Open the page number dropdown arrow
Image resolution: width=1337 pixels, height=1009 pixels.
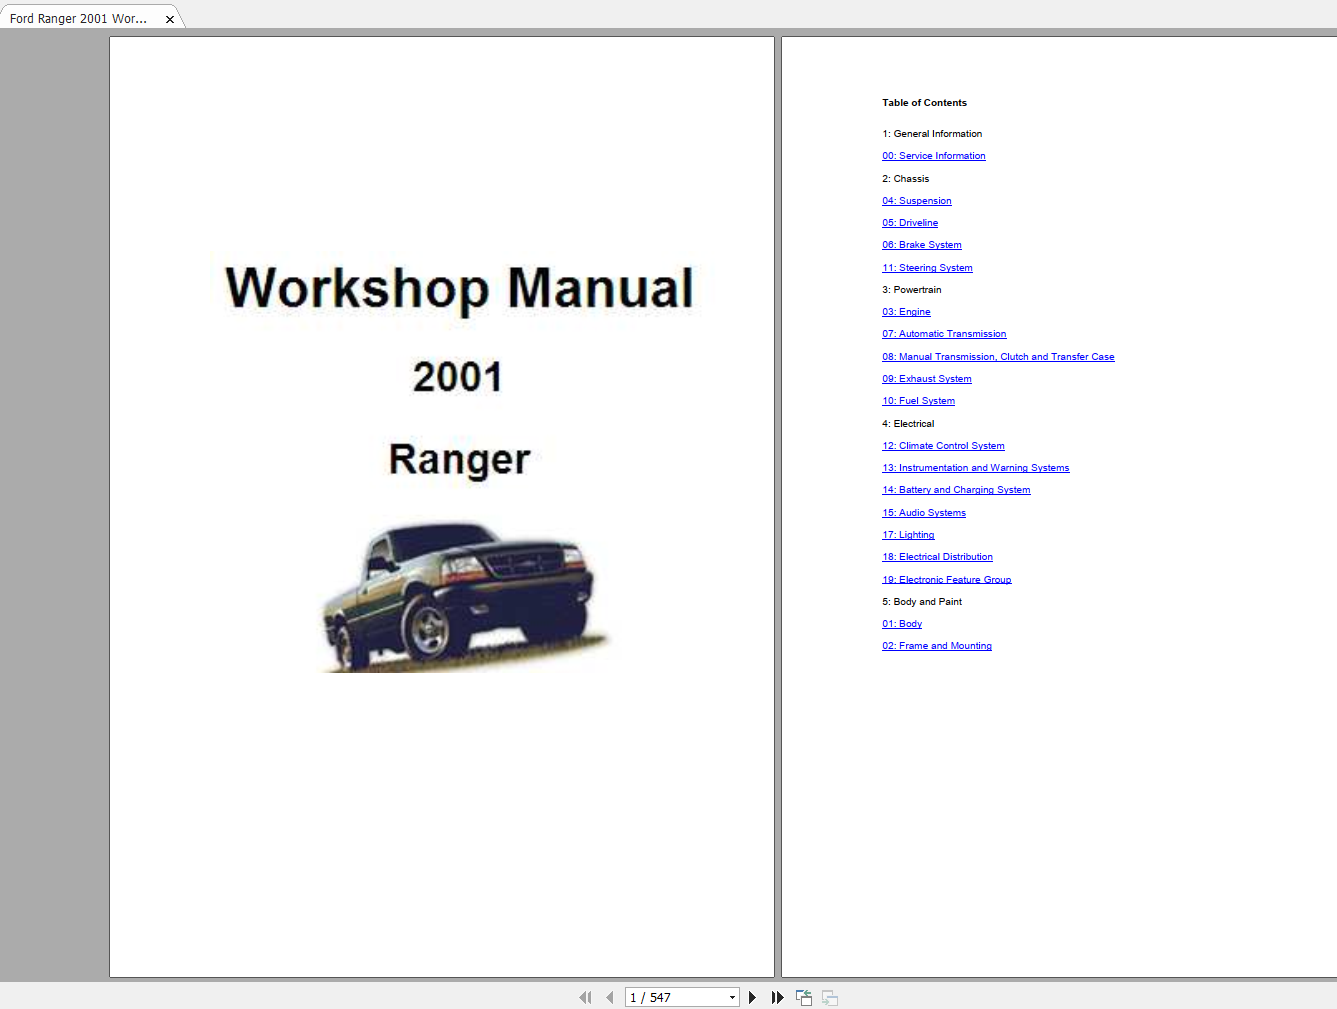tap(732, 997)
